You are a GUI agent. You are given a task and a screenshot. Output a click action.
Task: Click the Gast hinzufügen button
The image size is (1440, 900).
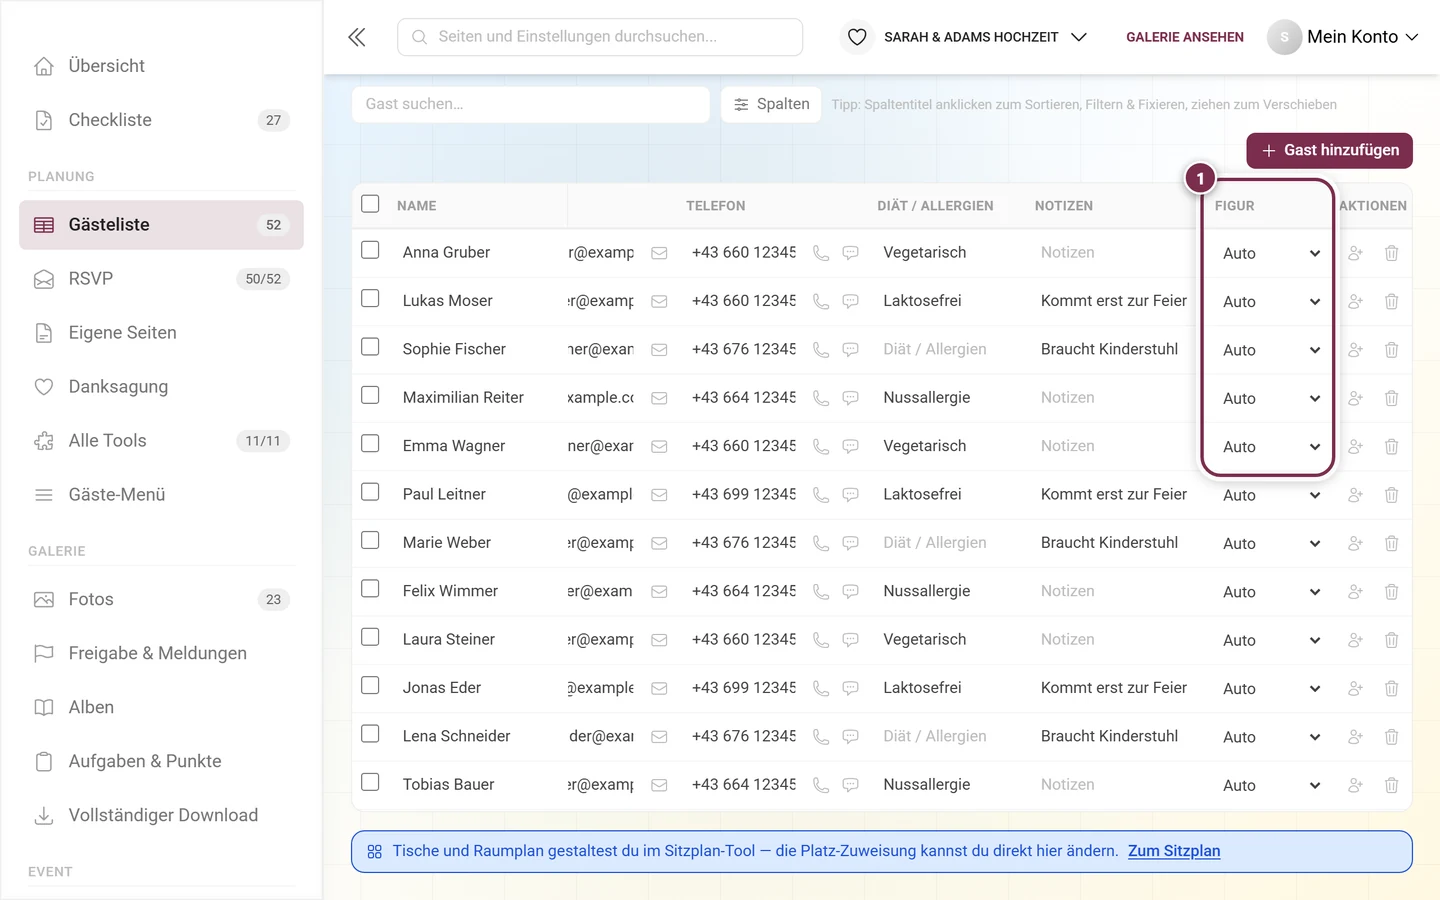[x=1329, y=150]
